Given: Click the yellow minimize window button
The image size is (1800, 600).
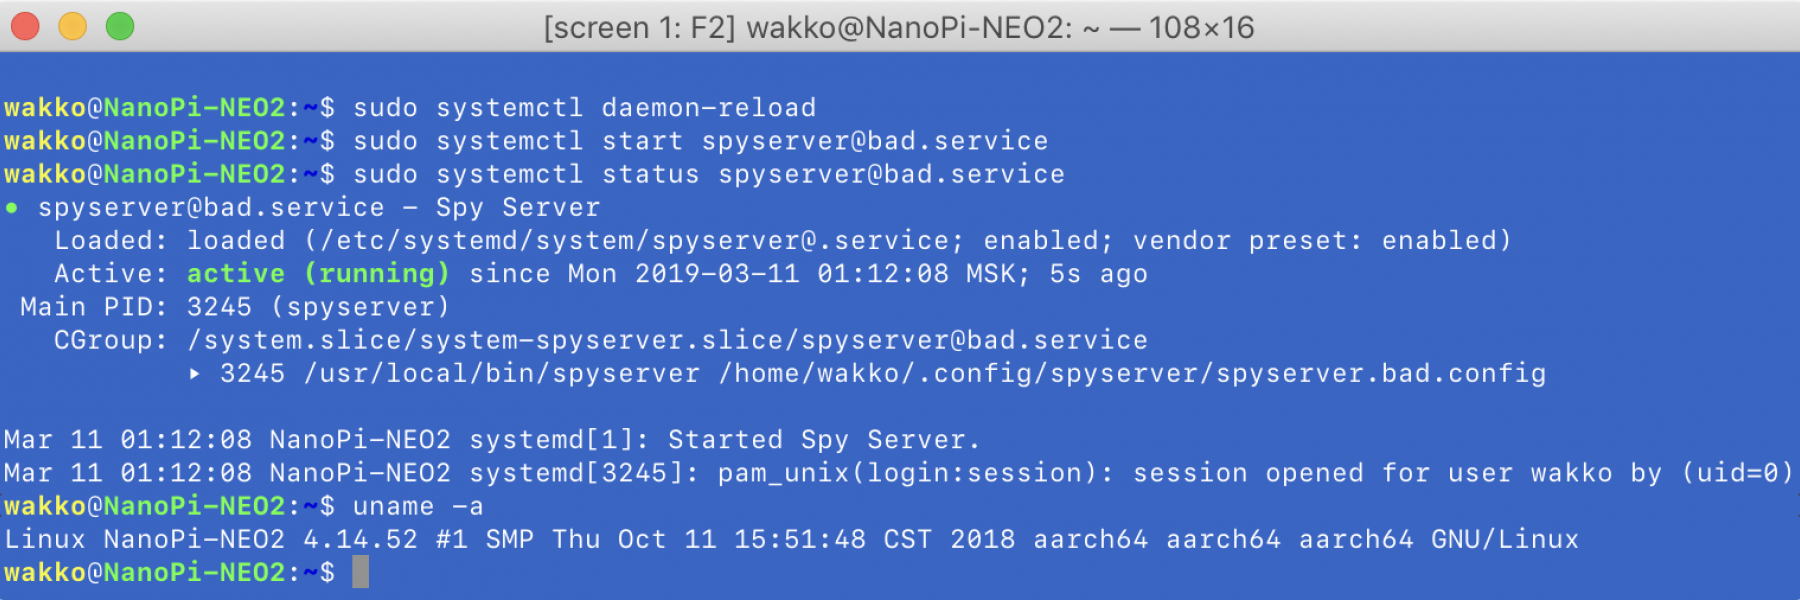Looking at the screenshot, I should pyautogui.click(x=73, y=26).
